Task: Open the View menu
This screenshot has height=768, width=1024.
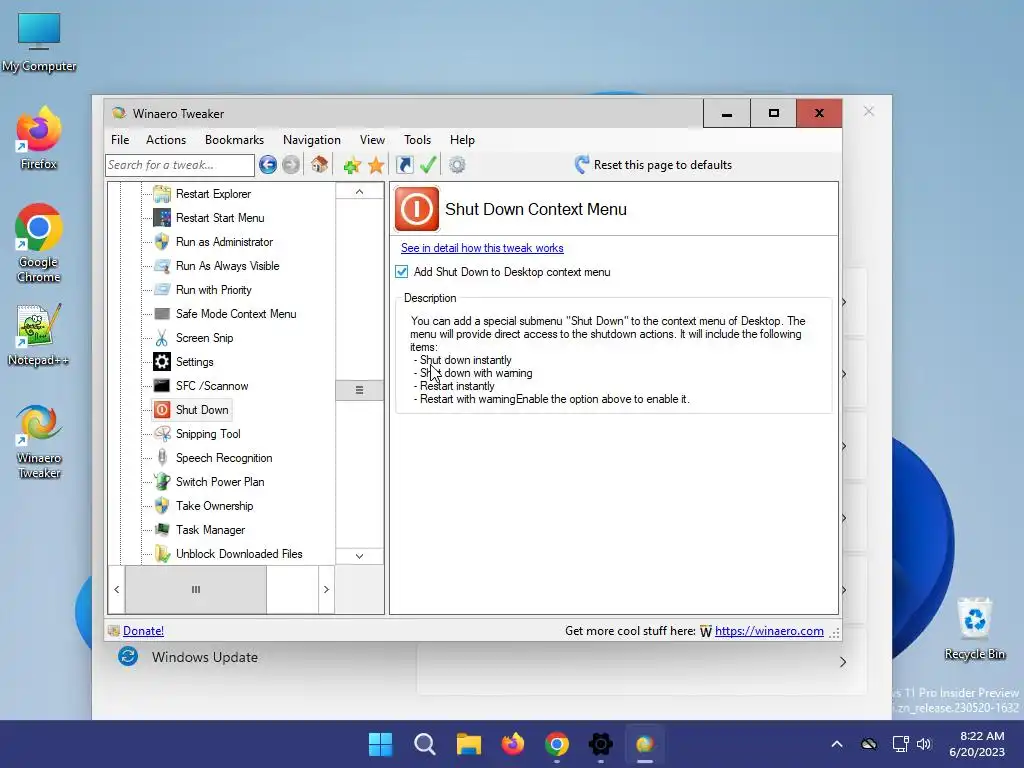Action: [372, 140]
